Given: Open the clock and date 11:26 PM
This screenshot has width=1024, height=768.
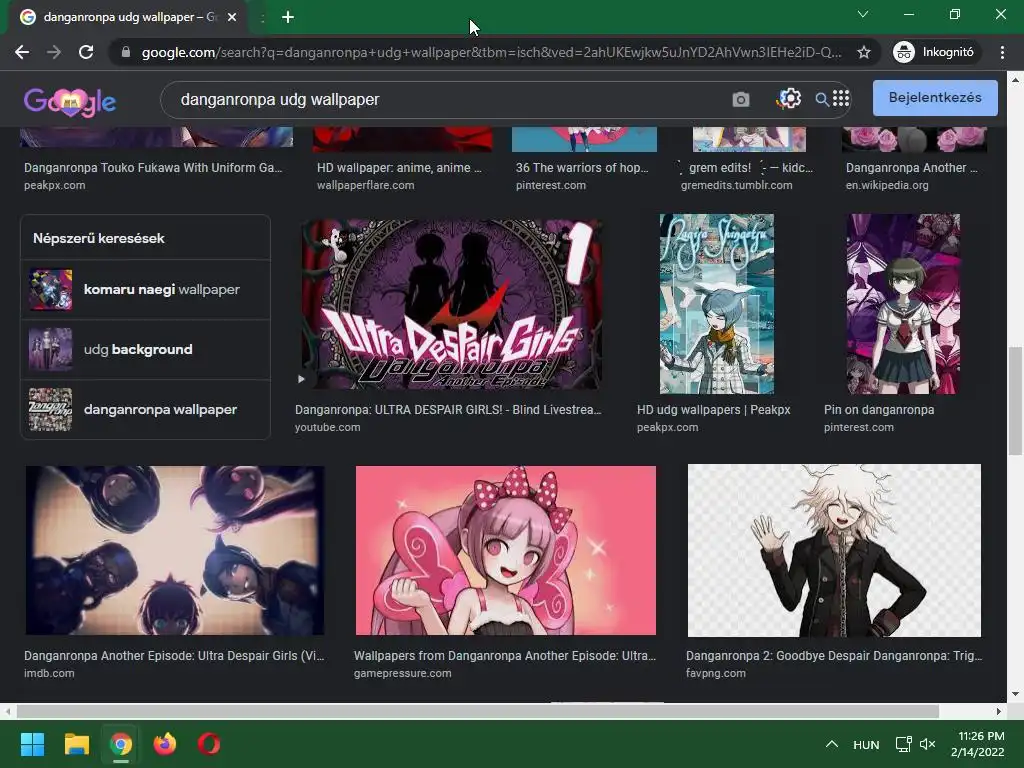Looking at the screenshot, I should 978,744.
